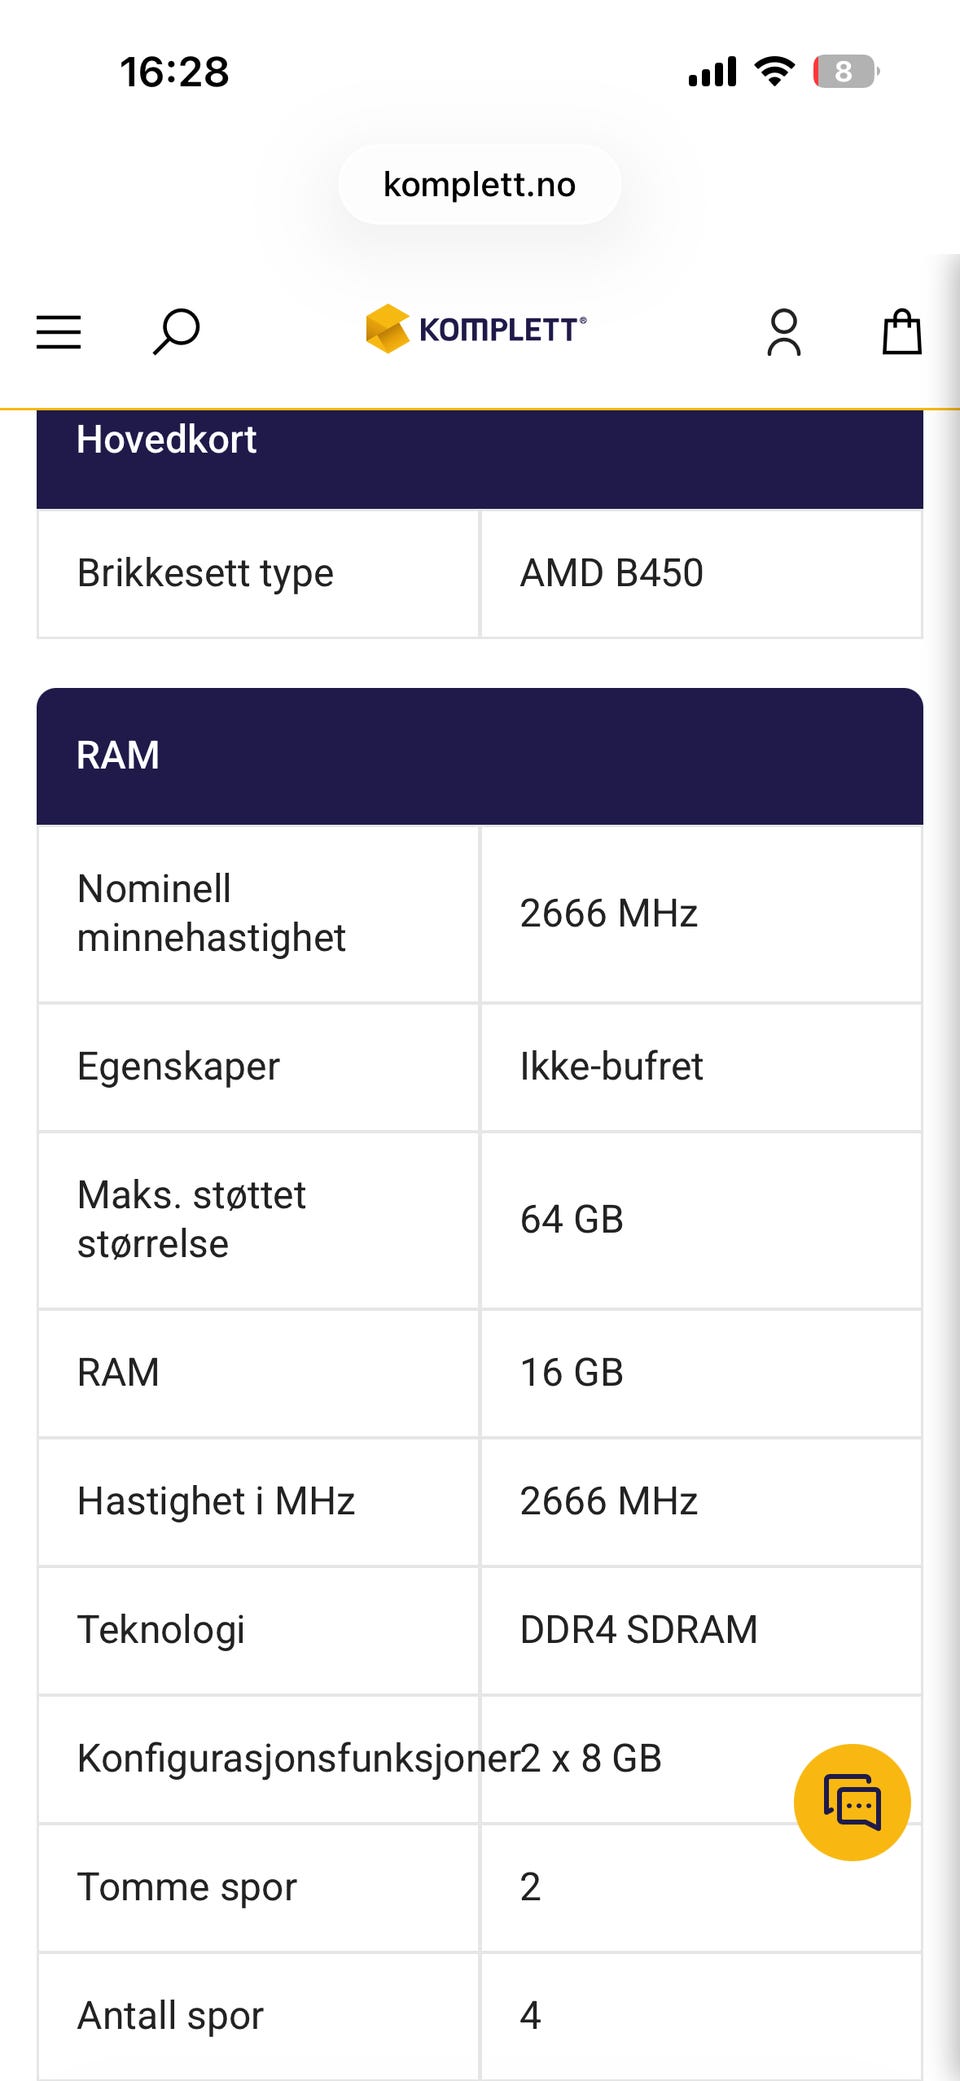Tap the Wi-Fi status icon
The image size is (960, 2081).
coord(774,72)
